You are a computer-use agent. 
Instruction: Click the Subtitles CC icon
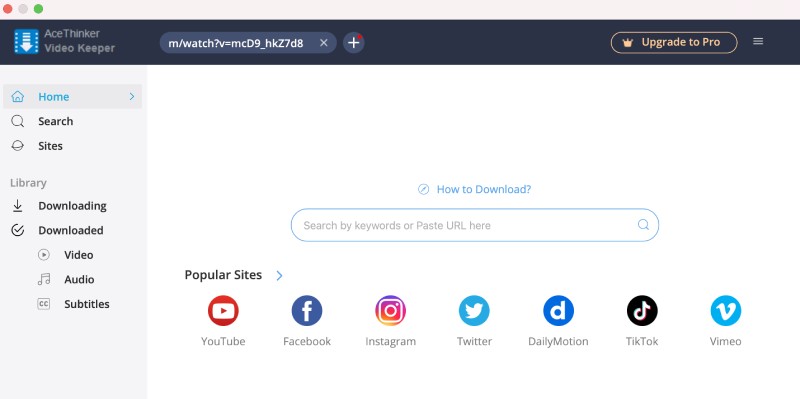pos(44,304)
